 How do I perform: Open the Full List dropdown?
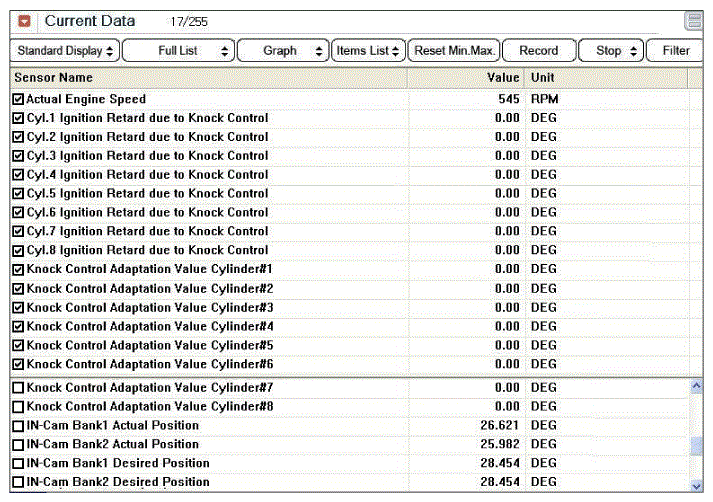(179, 50)
